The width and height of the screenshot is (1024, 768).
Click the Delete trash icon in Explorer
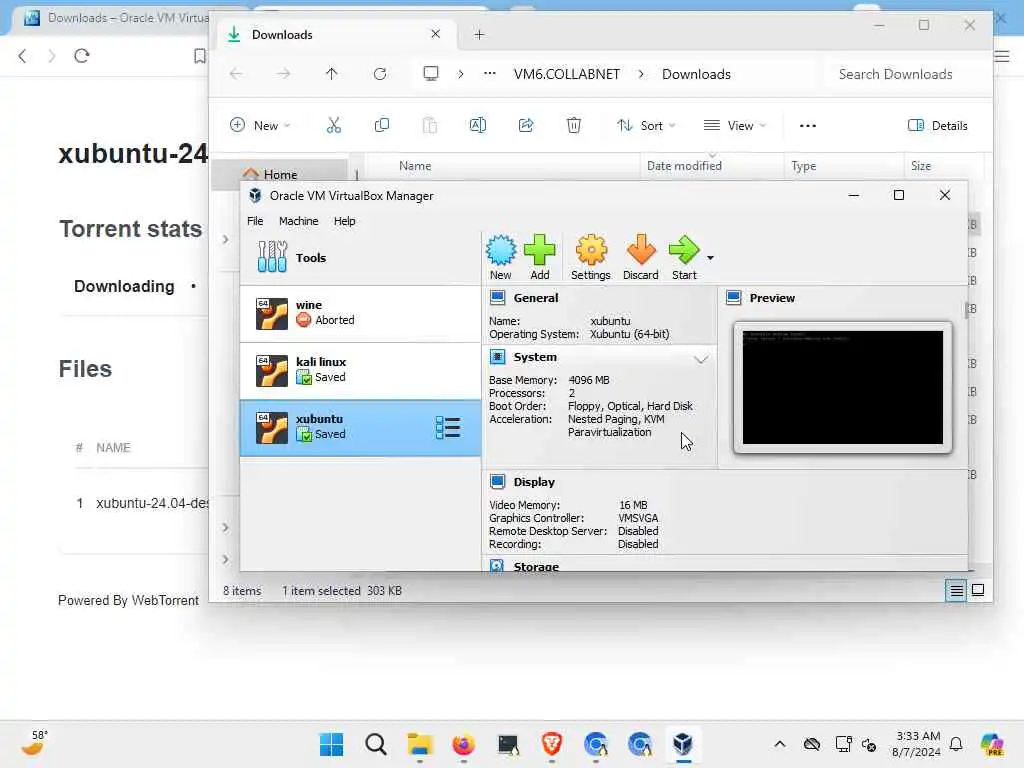[x=573, y=125]
